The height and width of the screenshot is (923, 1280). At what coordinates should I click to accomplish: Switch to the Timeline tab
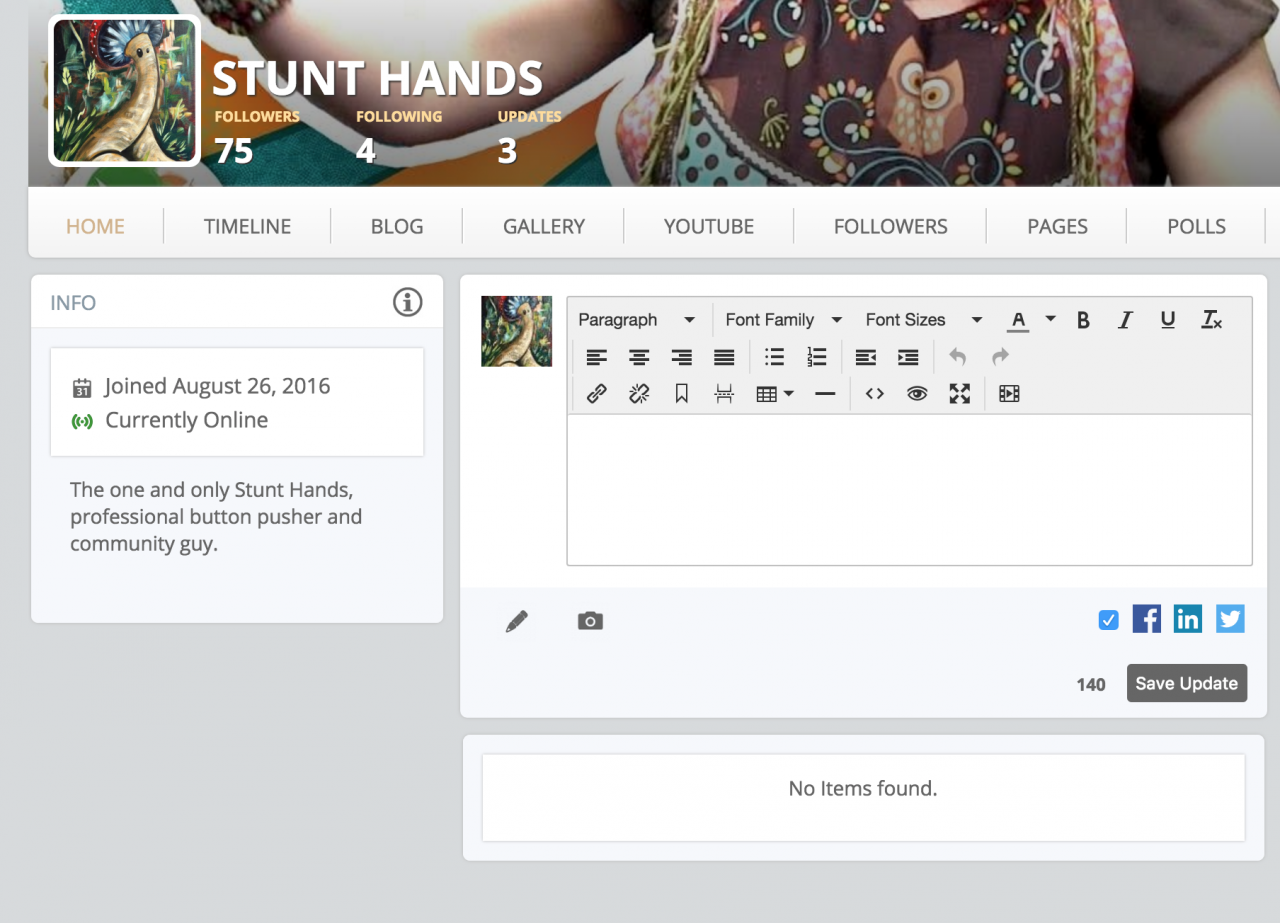point(247,226)
